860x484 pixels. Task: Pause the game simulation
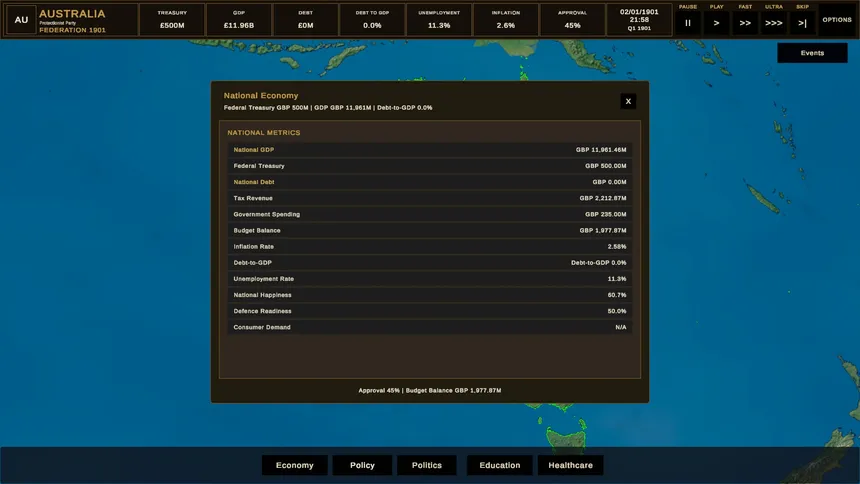(x=687, y=23)
